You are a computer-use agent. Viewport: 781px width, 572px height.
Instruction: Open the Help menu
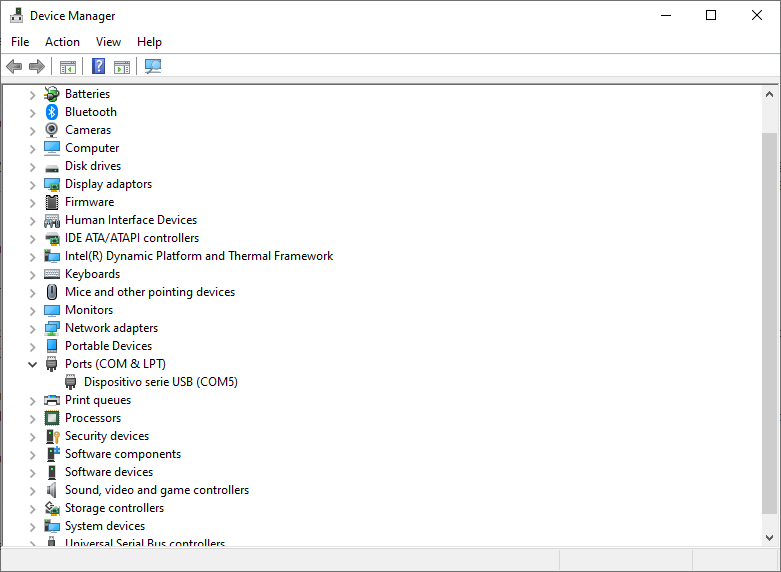point(149,42)
